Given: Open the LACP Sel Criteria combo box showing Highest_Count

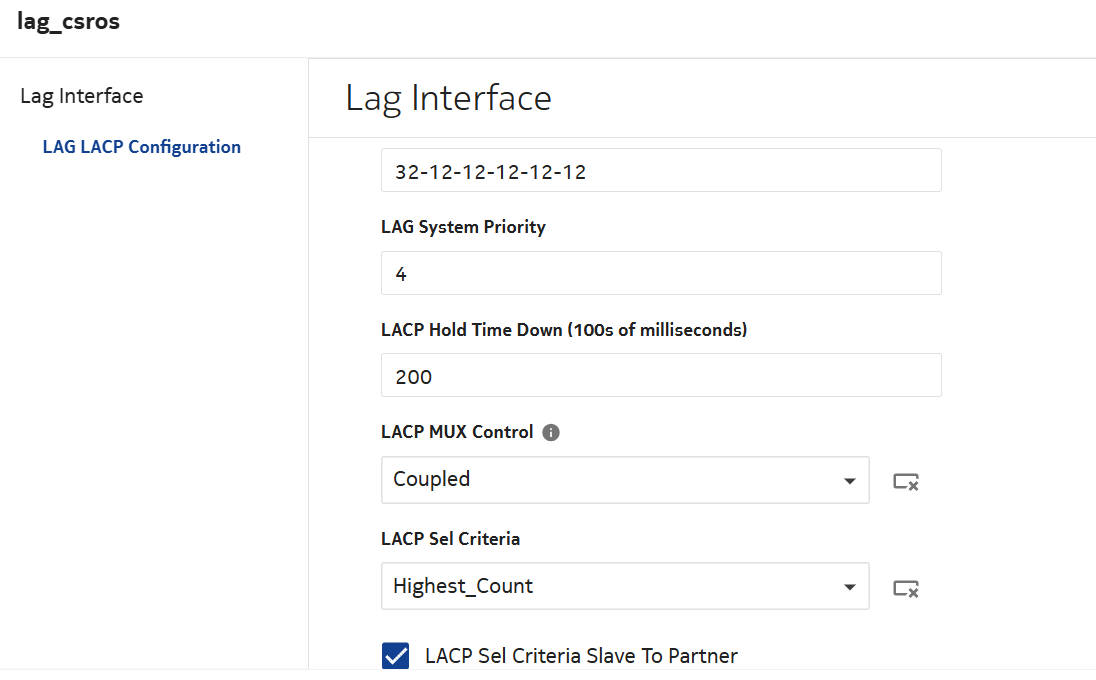Looking at the screenshot, I should (x=610, y=586).
